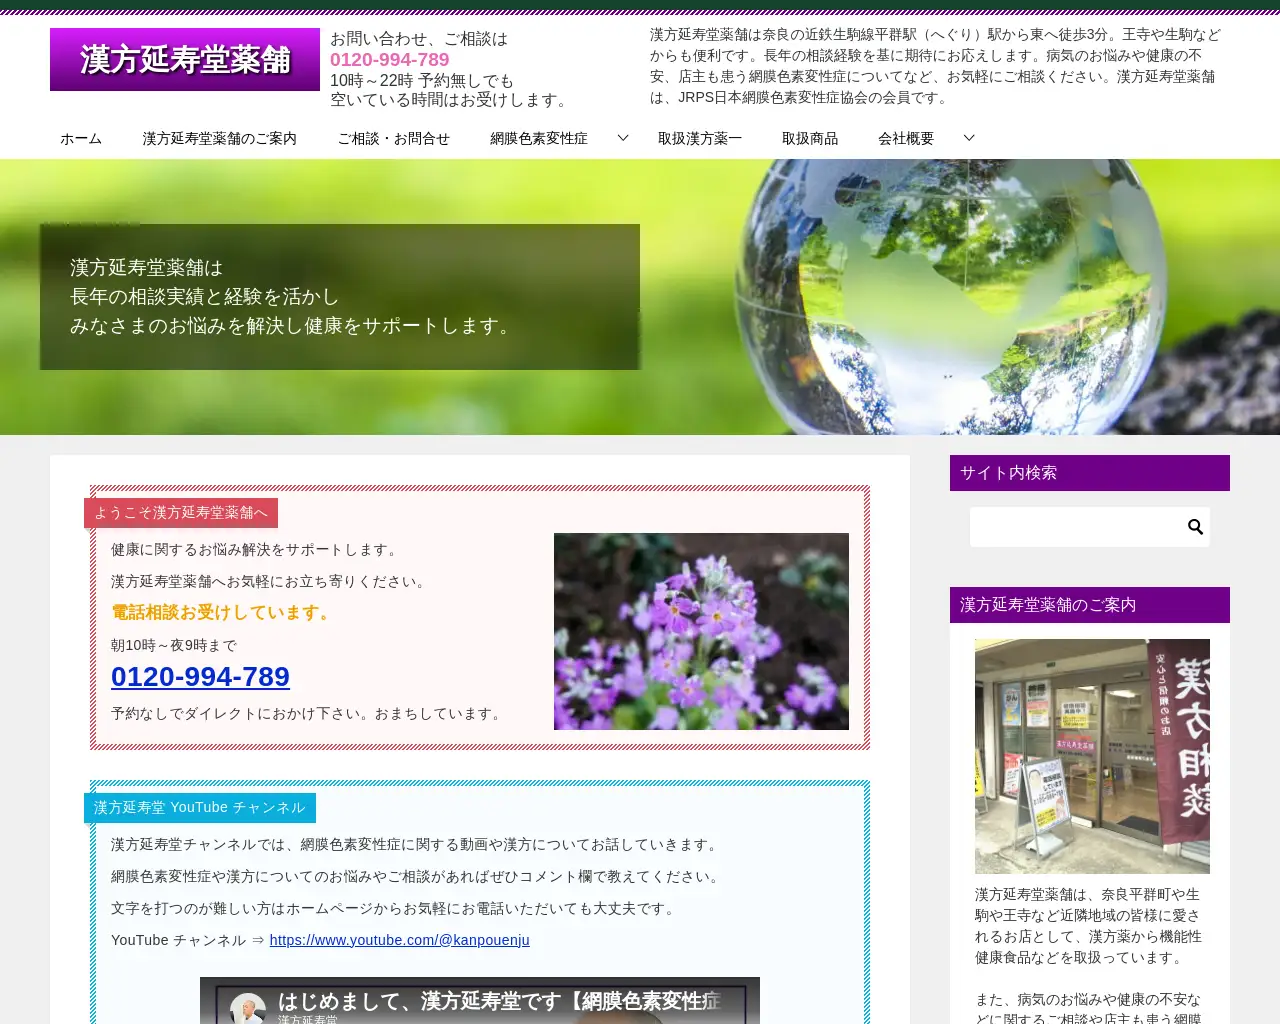The image size is (1280, 1024).
Task: Click the 漢方延寿堂 YouTube チャンネル heading label
Action: 199,807
